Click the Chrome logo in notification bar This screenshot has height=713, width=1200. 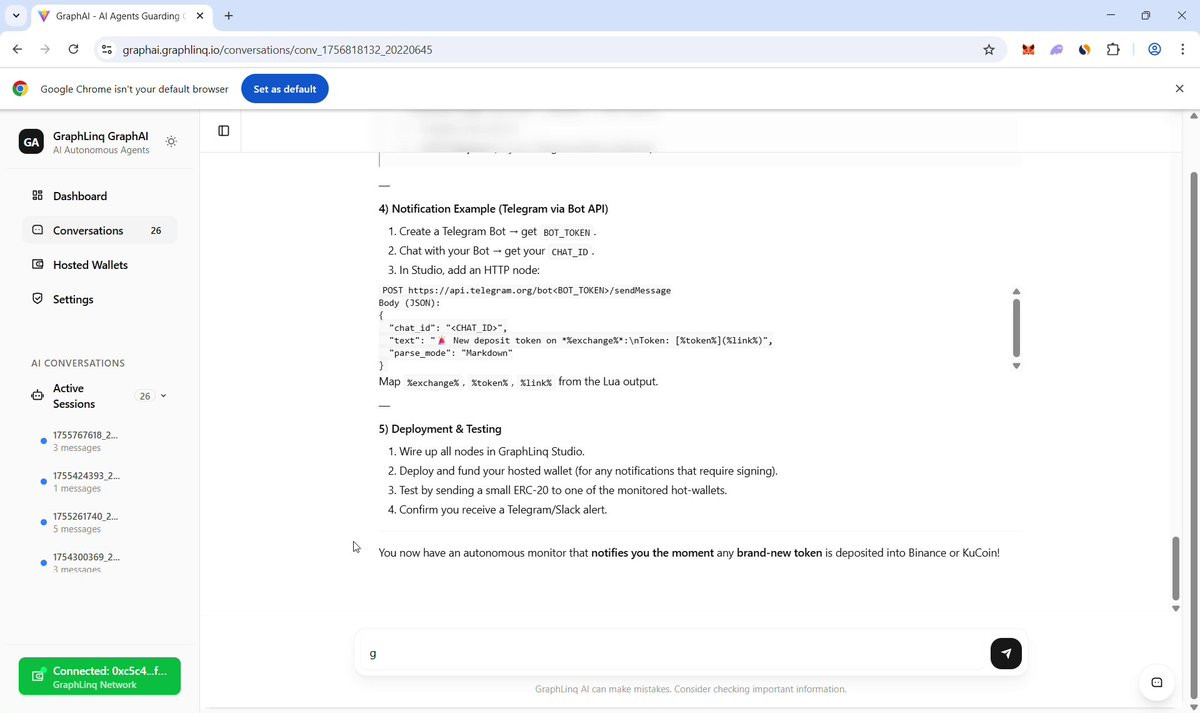click(x=20, y=89)
